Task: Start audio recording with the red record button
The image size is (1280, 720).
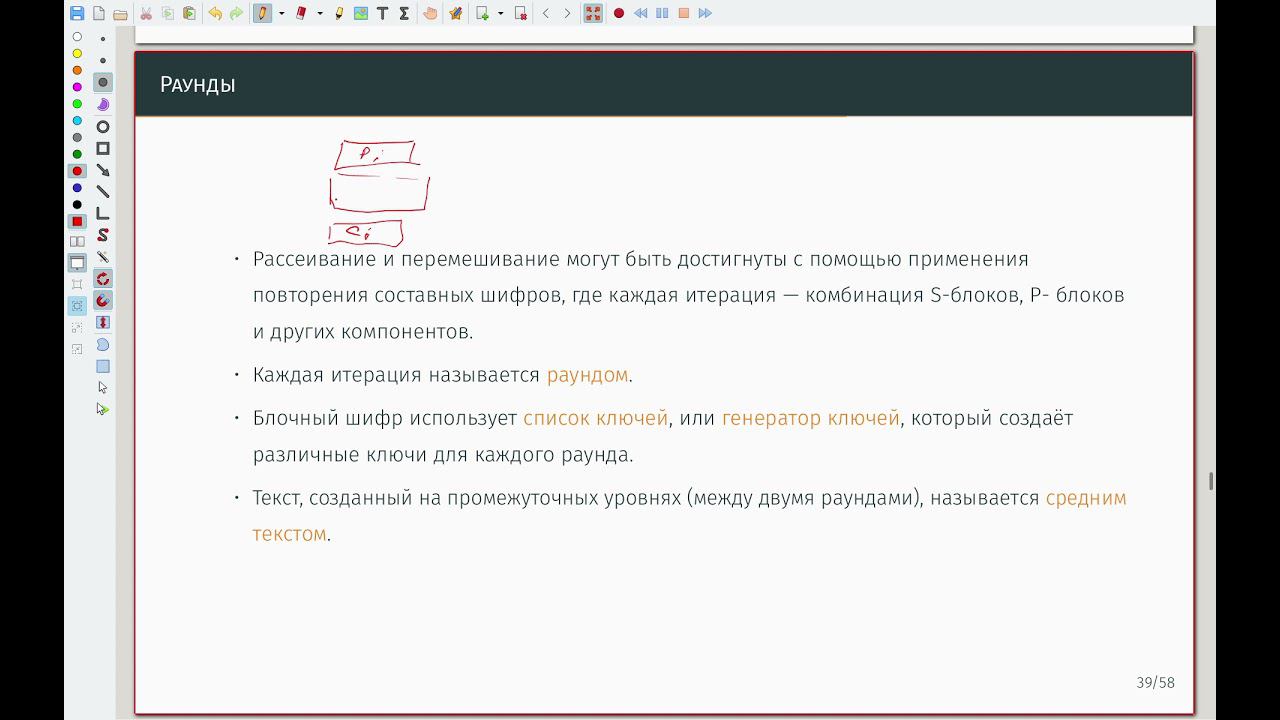Action: [x=619, y=14]
